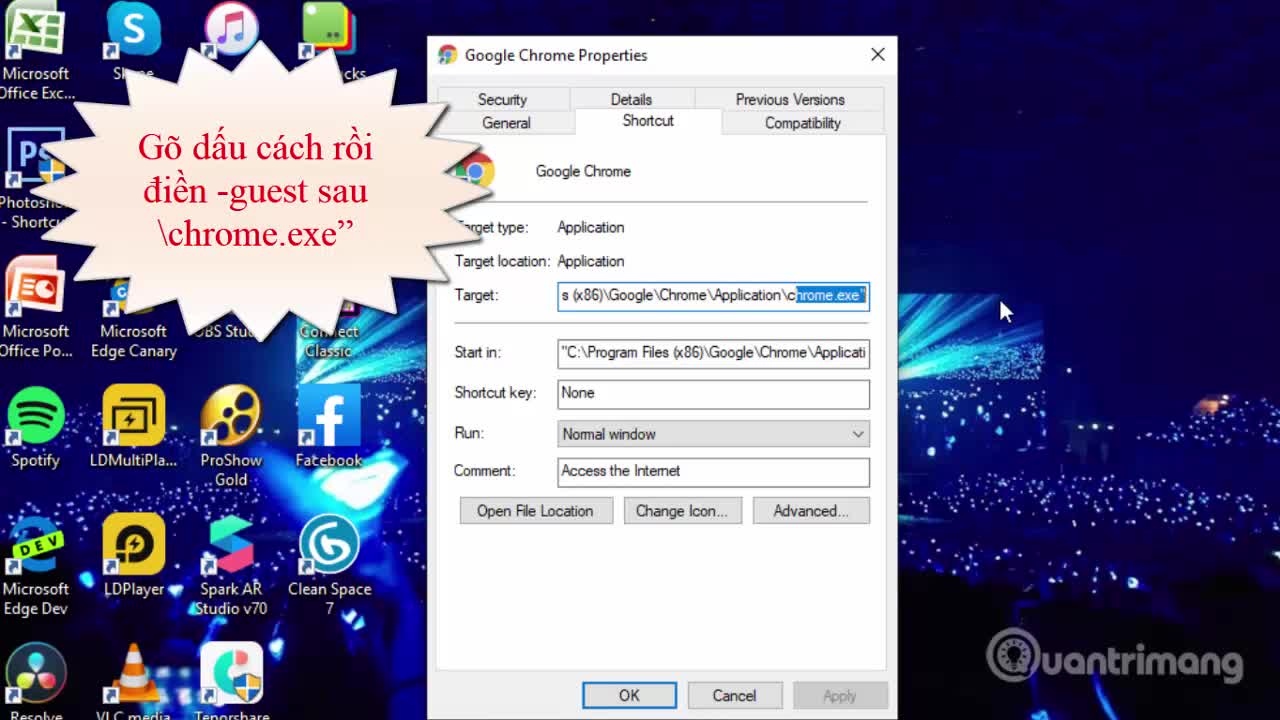
Task: Launch the iTunes desktop icon
Action: (x=231, y=28)
